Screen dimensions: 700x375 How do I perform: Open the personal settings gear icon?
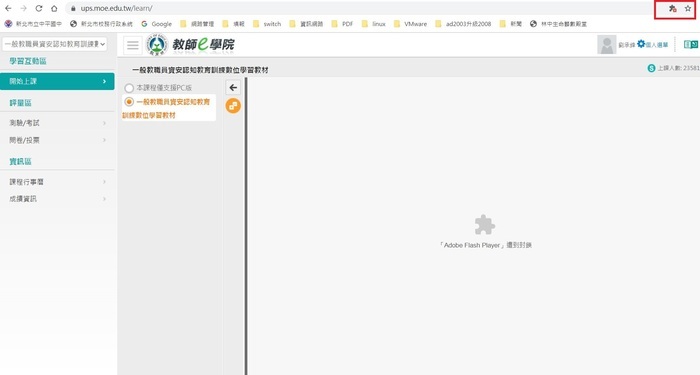(641, 44)
